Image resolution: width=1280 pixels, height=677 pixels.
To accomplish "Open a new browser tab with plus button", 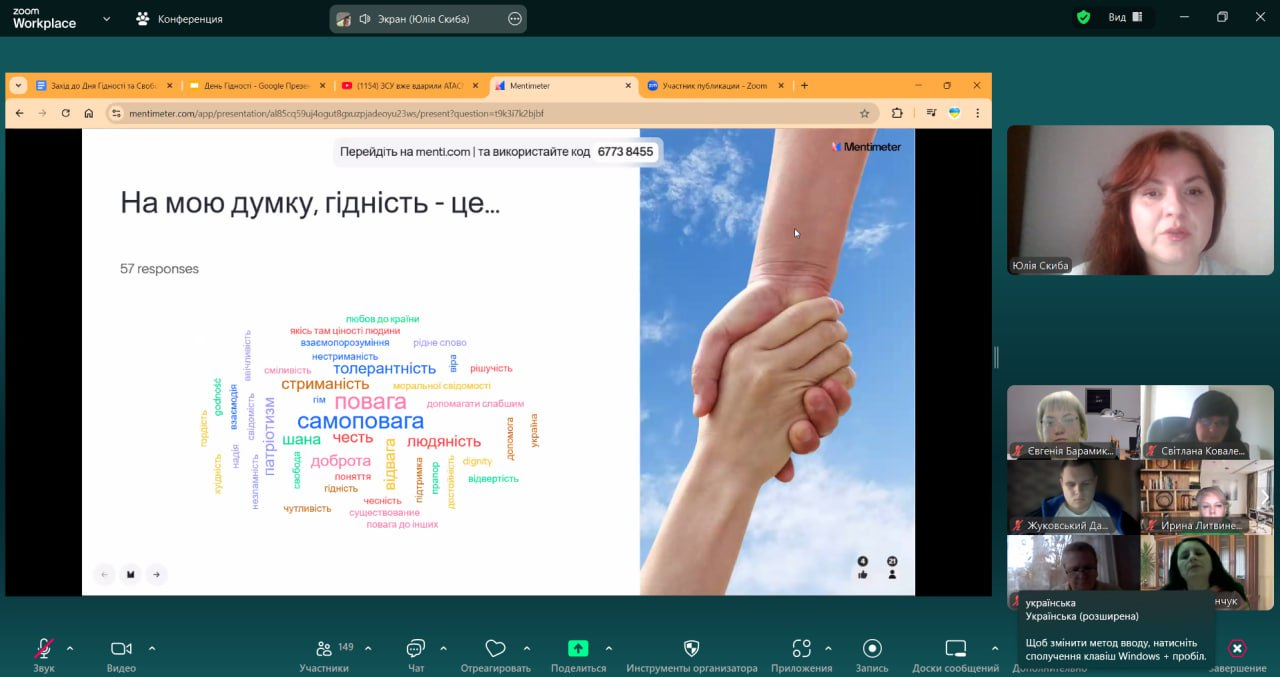I will pyautogui.click(x=804, y=86).
